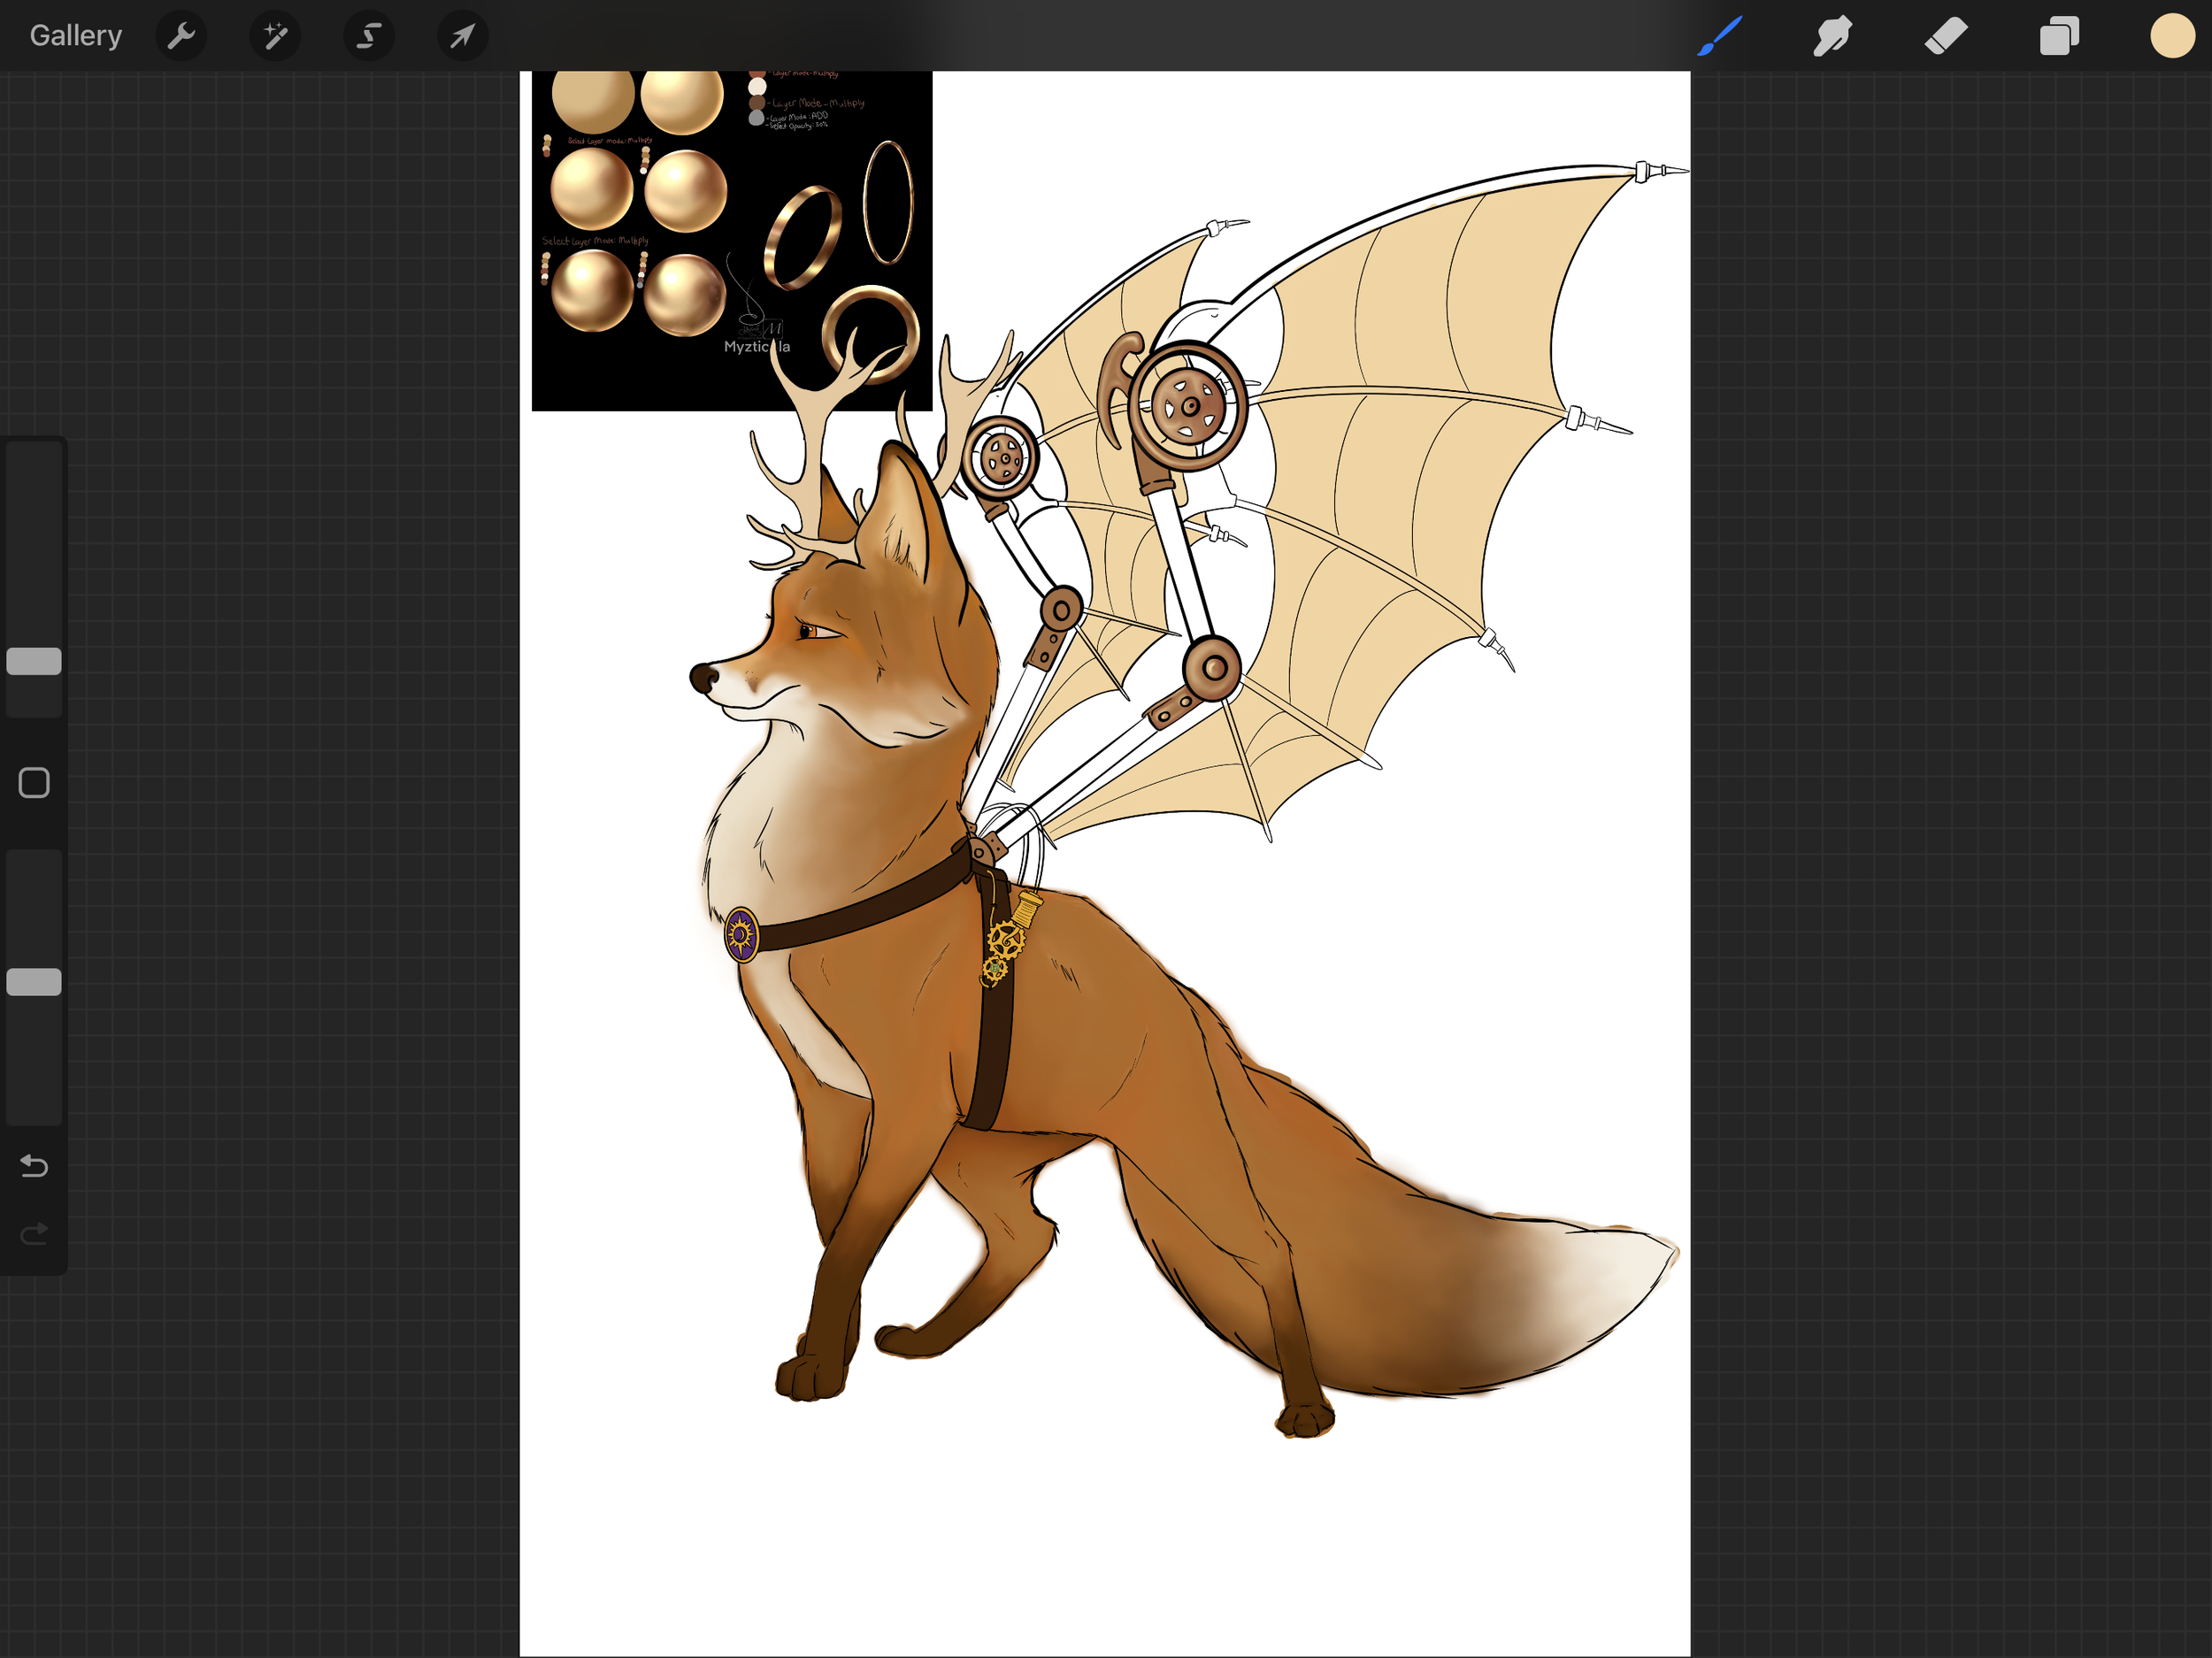Viewport: 2212px width, 1658px height.
Task: Open the Adjustments magic wand menu
Action: [275, 36]
